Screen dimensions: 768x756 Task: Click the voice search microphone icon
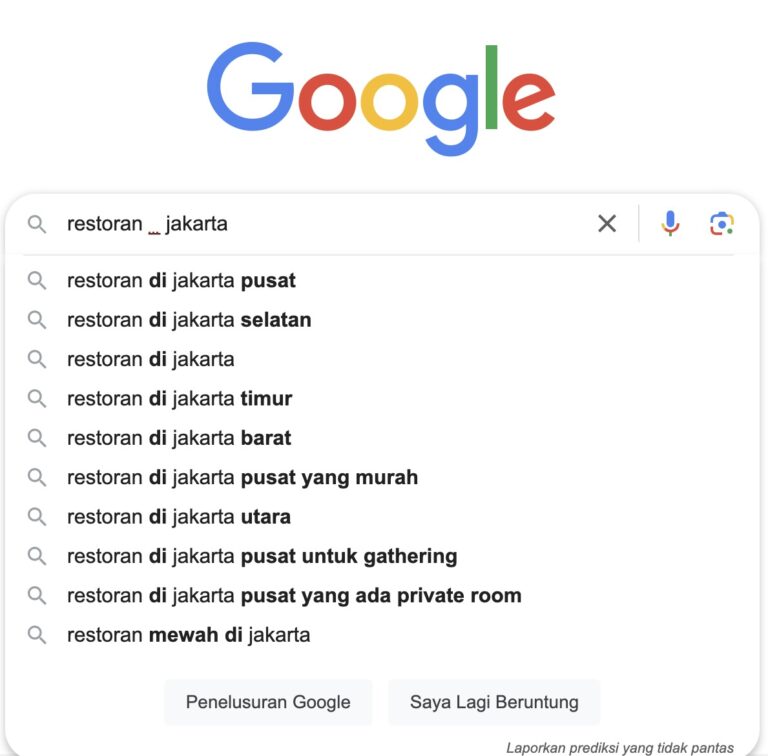pyautogui.click(x=670, y=224)
